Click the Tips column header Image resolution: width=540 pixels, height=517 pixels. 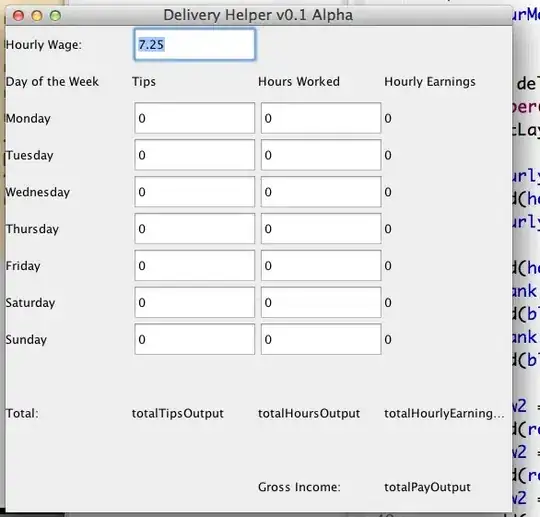click(144, 82)
